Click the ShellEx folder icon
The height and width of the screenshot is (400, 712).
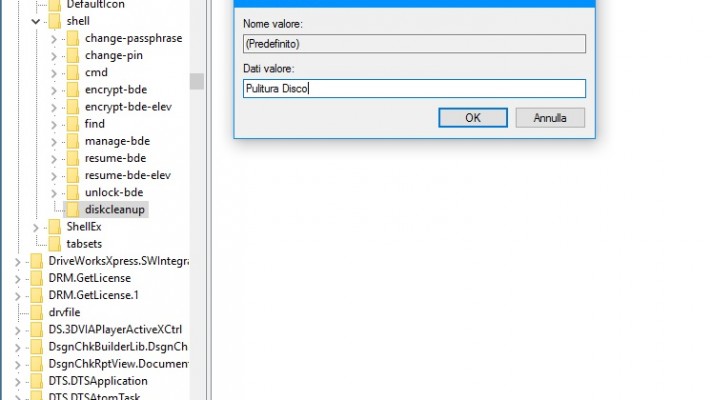click(x=54, y=227)
